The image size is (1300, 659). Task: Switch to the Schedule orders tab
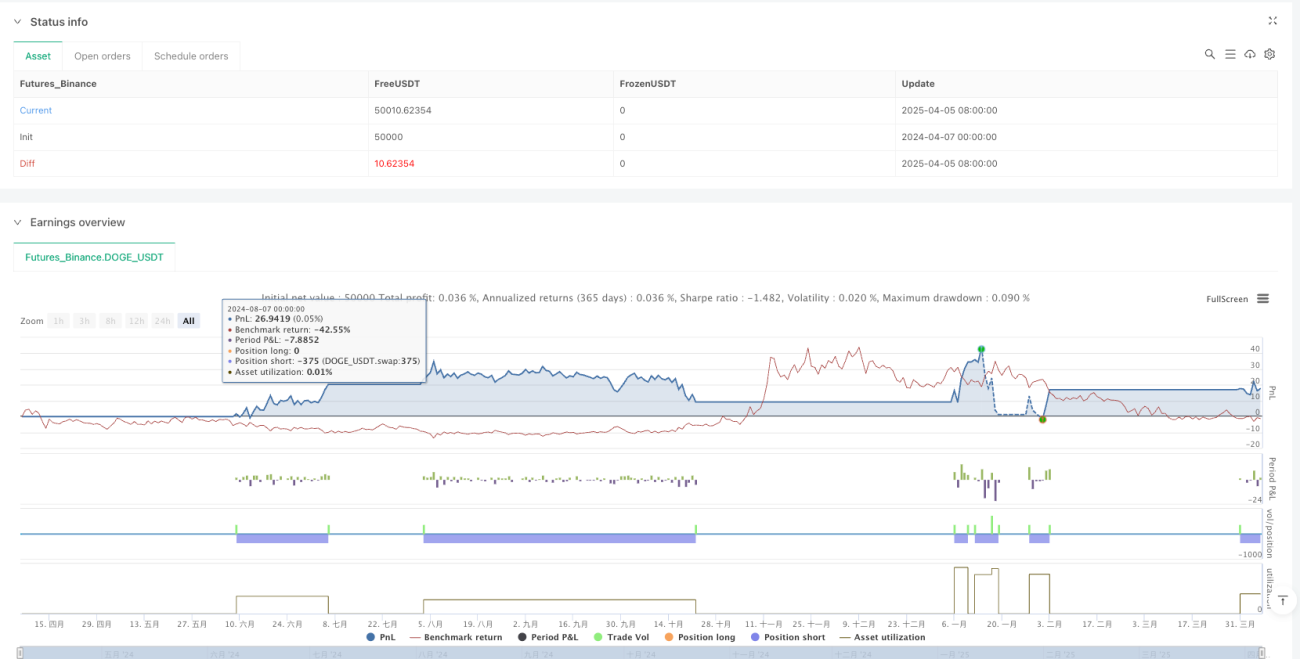191,56
